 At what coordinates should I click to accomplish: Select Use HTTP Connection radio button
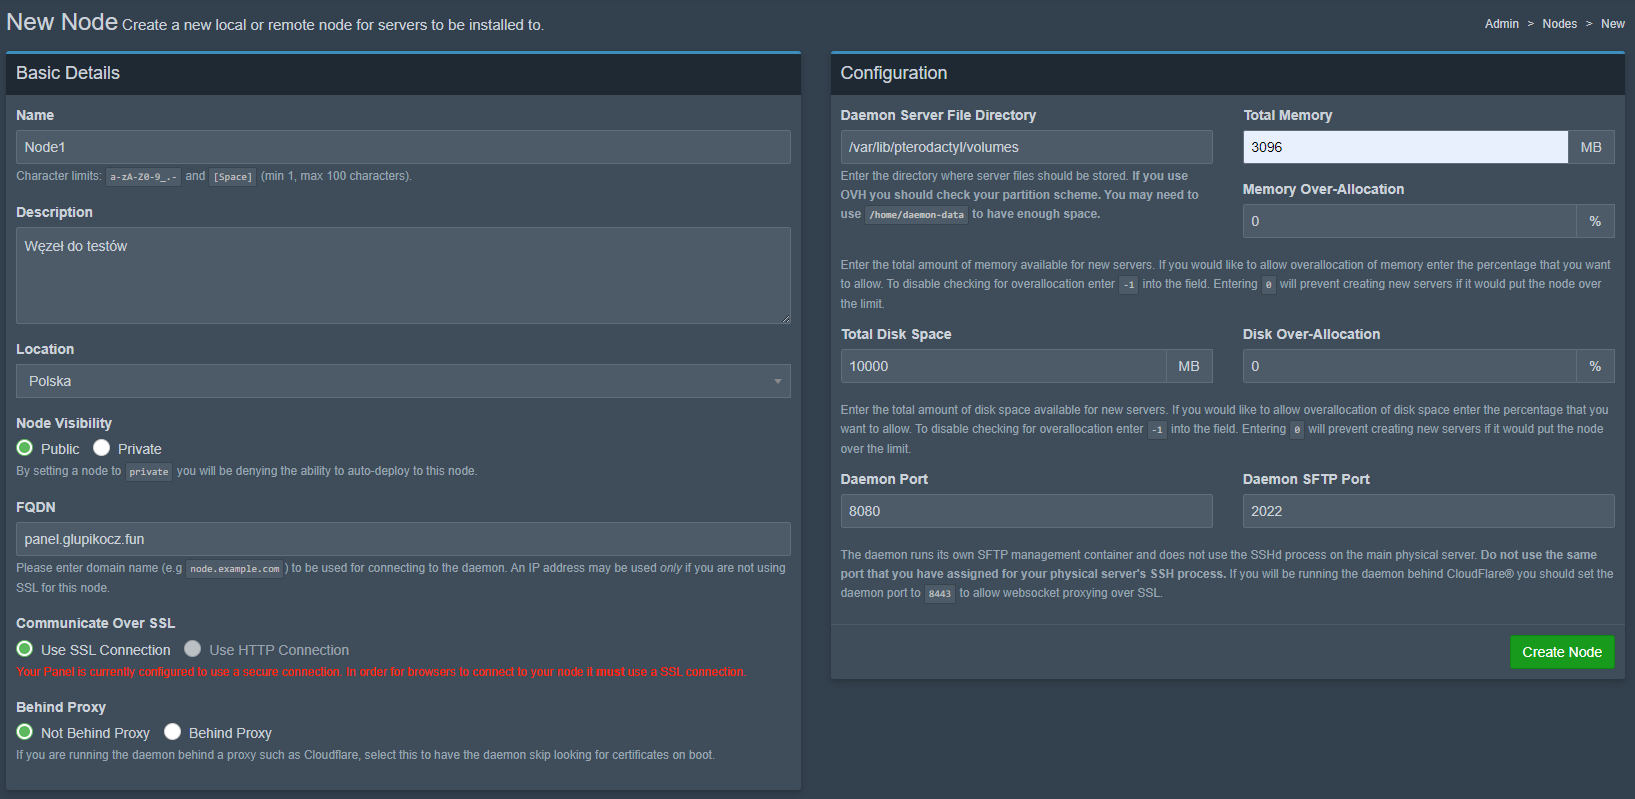point(193,649)
